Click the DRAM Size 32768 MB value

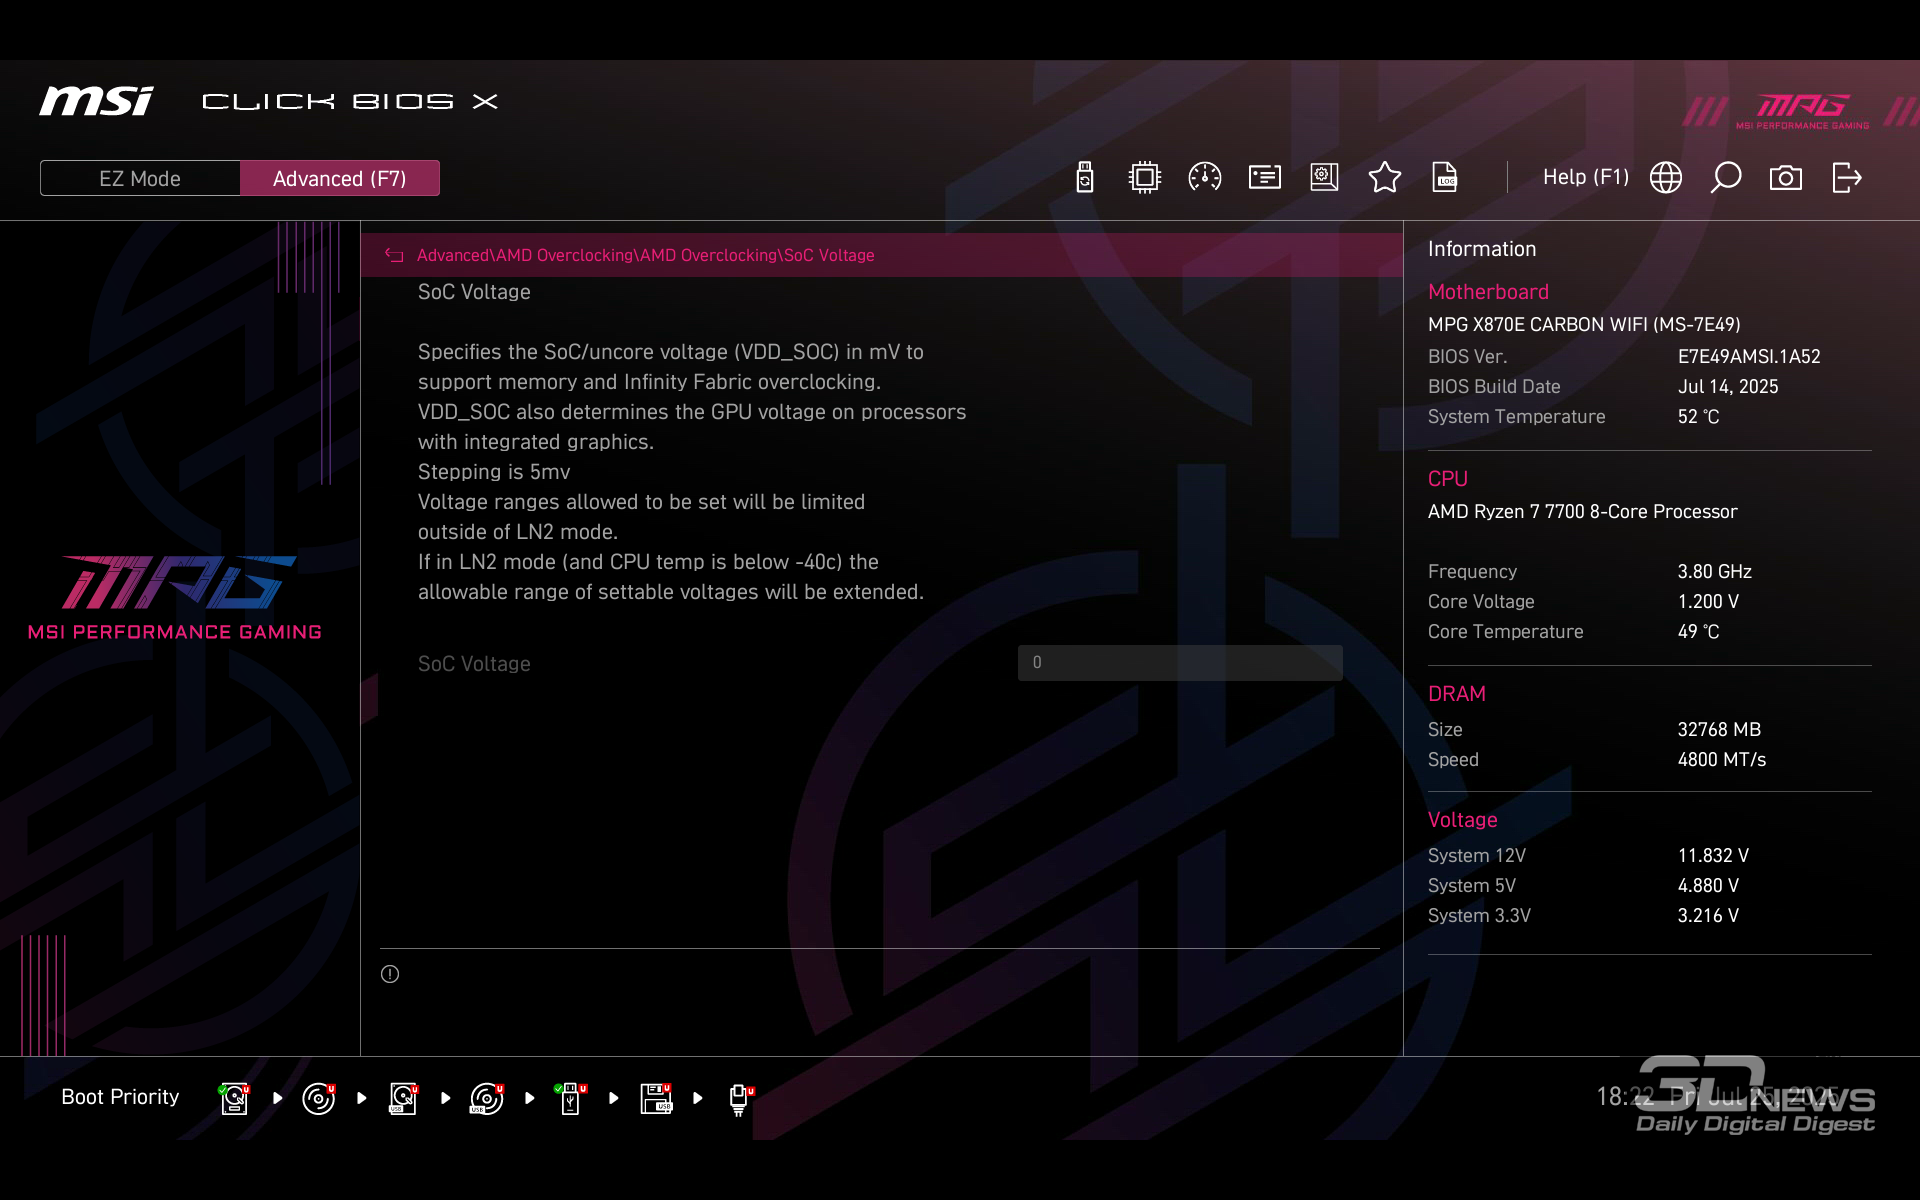(x=1719, y=730)
